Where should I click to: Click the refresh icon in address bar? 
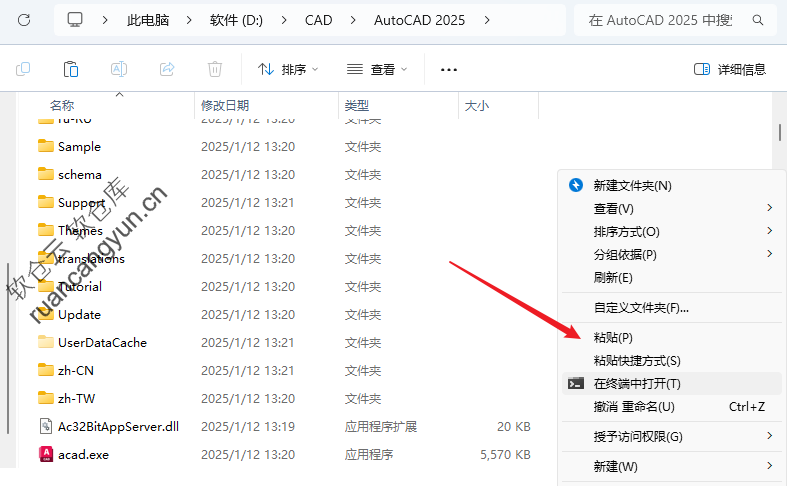tap(24, 20)
